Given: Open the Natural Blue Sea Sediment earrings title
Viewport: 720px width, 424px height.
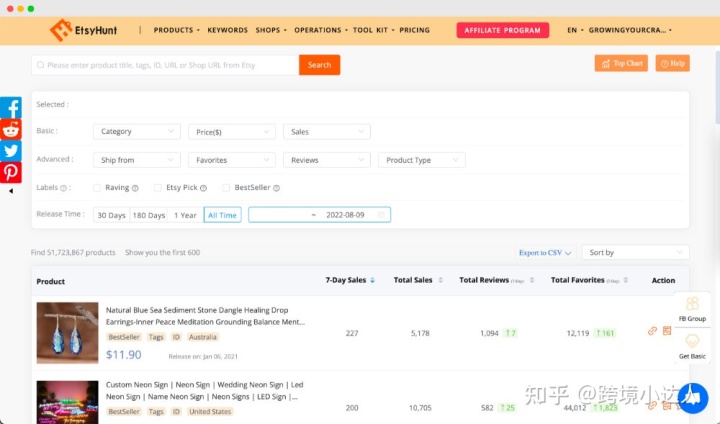Looking at the screenshot, I should pyautogui.click(x=205, y=316).
